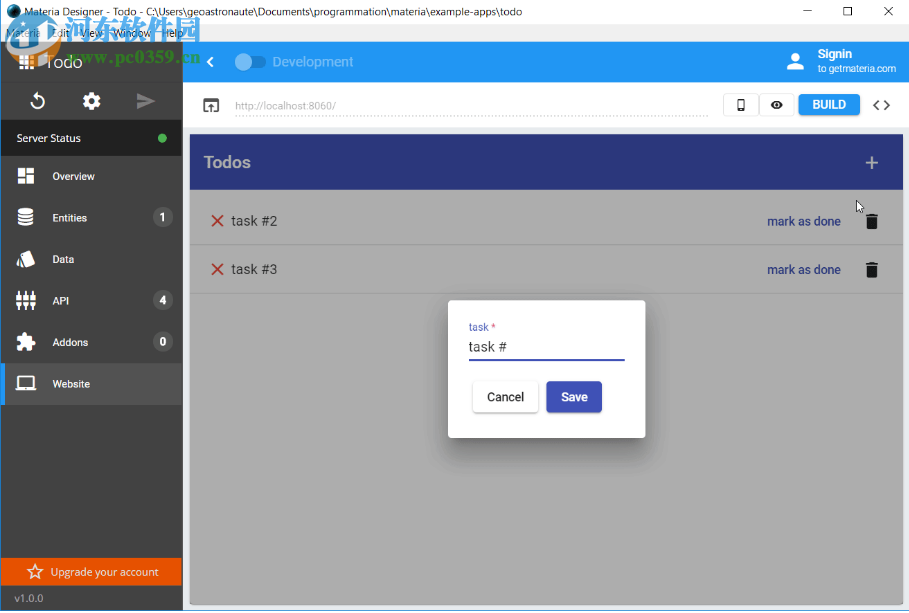Viewport: 909px width, 613px height.
Task: Click the API plugs icon
Action: pyautogui.click(x=26, y=300)
